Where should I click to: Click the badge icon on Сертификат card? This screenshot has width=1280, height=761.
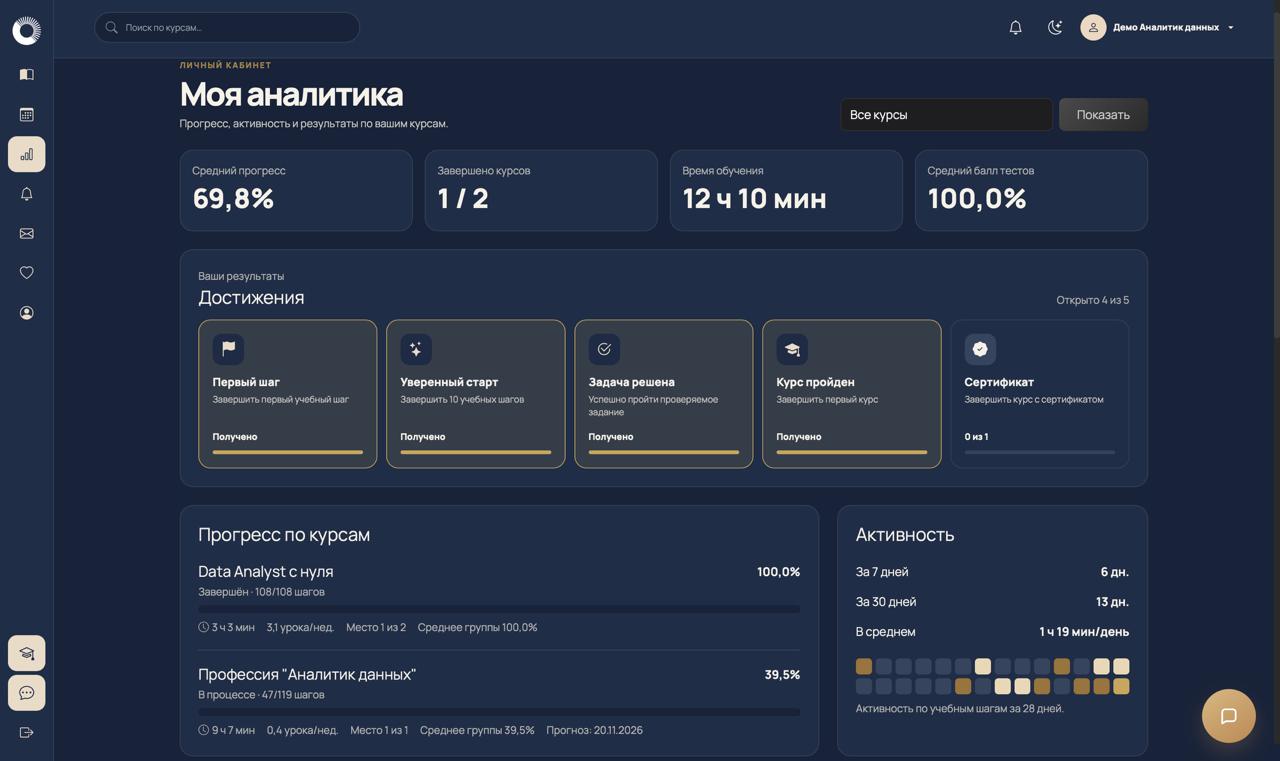tap(980, 349)
